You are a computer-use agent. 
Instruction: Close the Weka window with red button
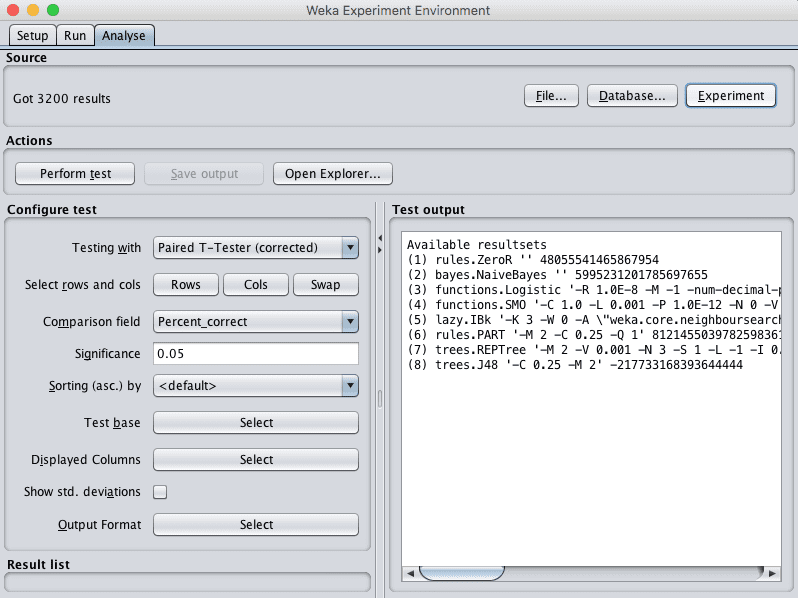[13, 10]
